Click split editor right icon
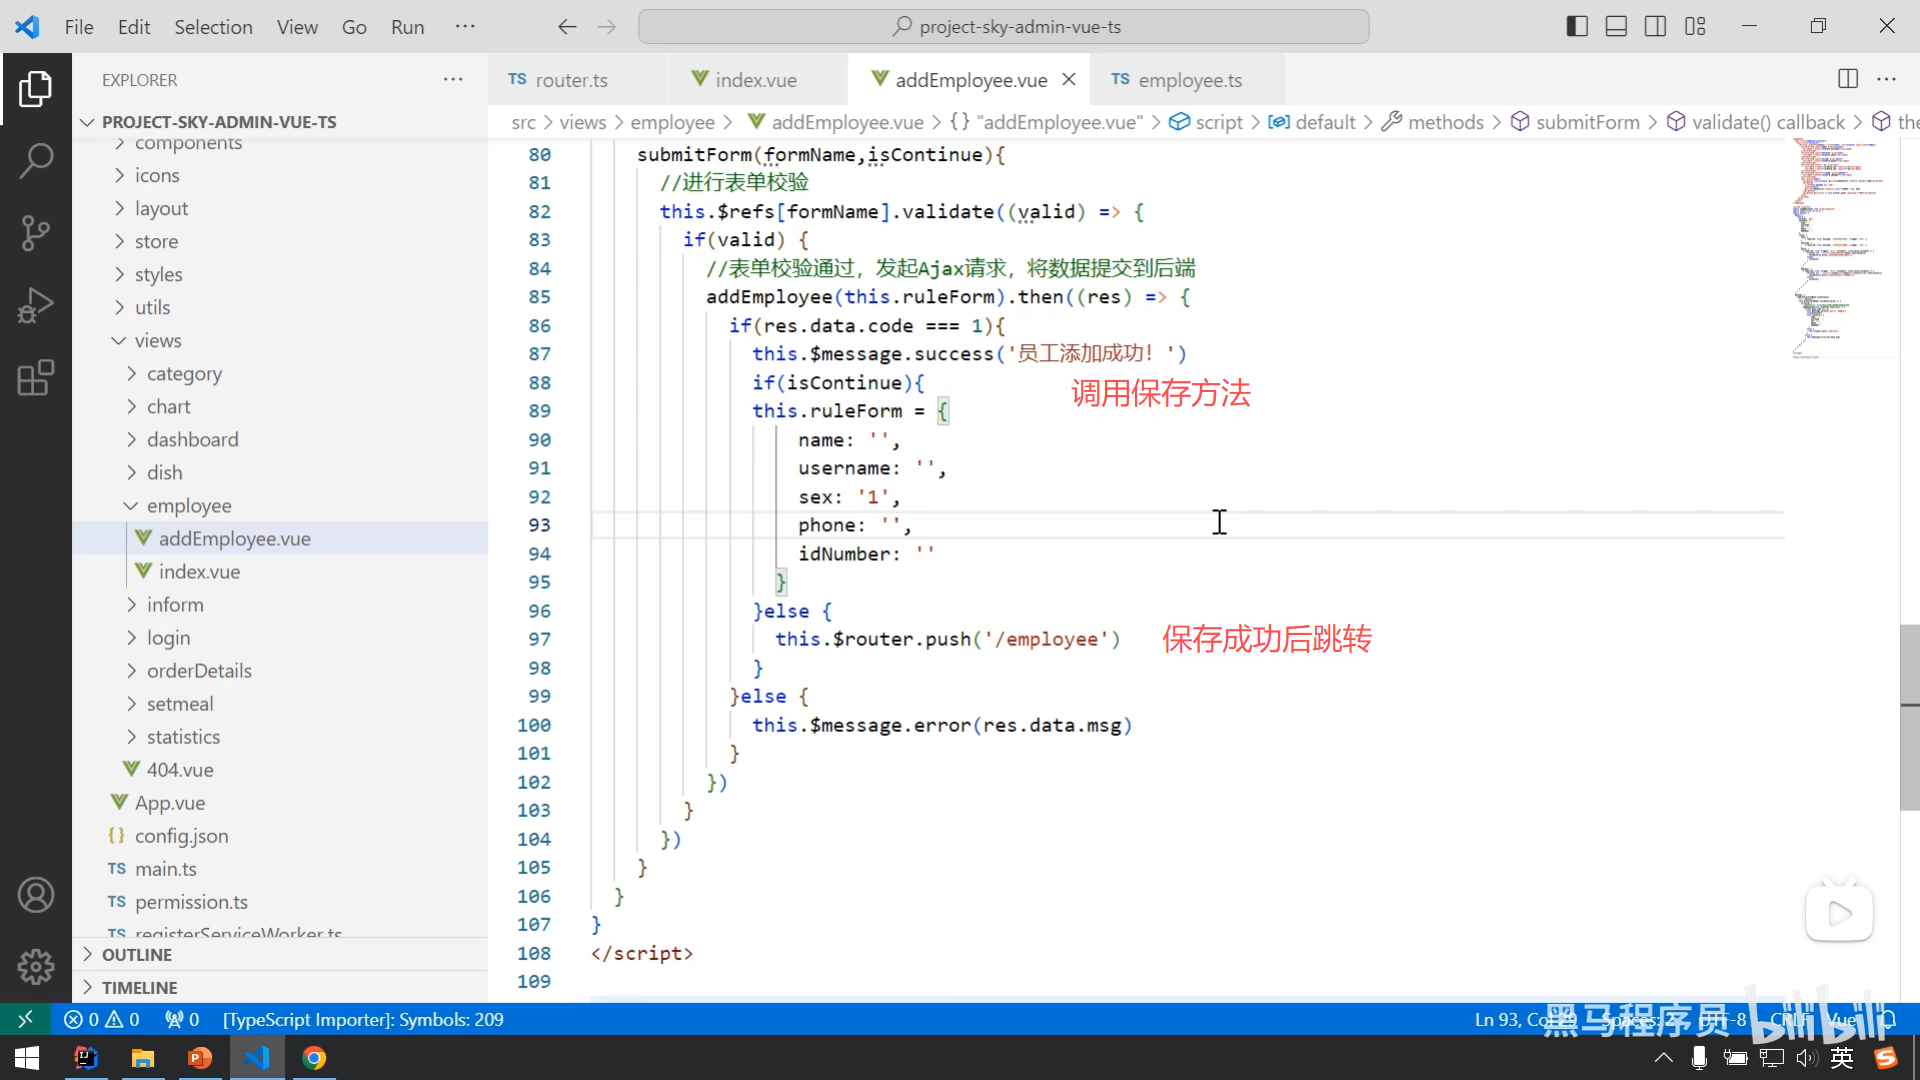This screenshot has width=1920, height=1080. tap(1847, 79)
